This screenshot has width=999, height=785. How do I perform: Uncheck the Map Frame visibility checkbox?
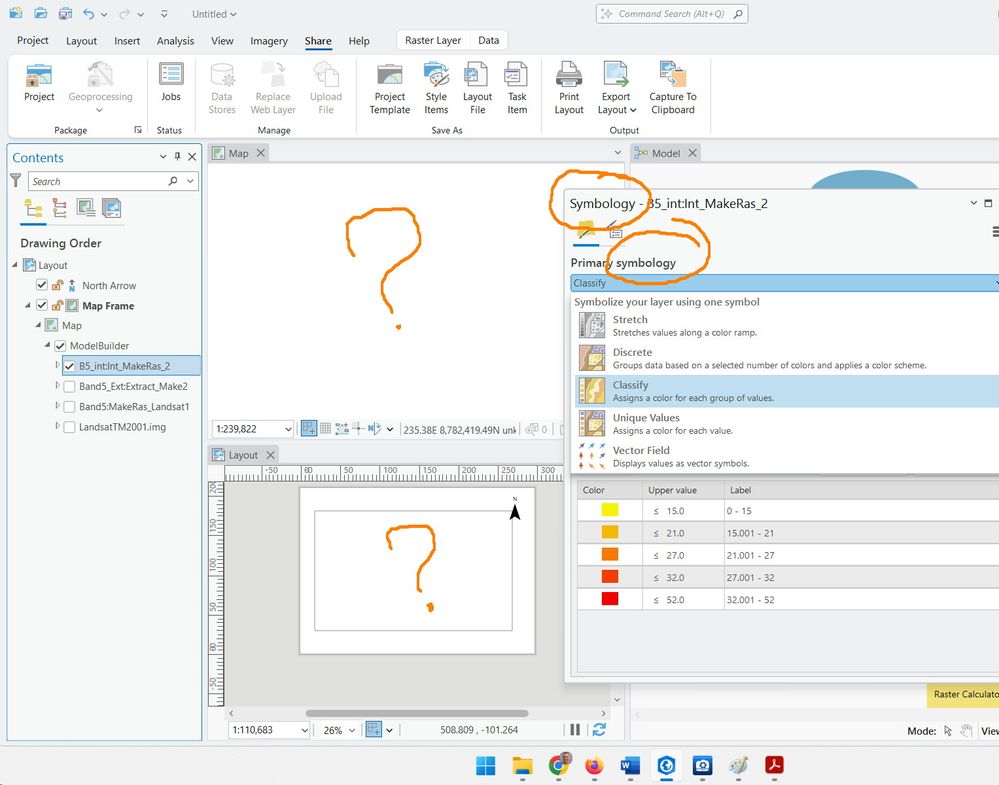pos(42,305)
